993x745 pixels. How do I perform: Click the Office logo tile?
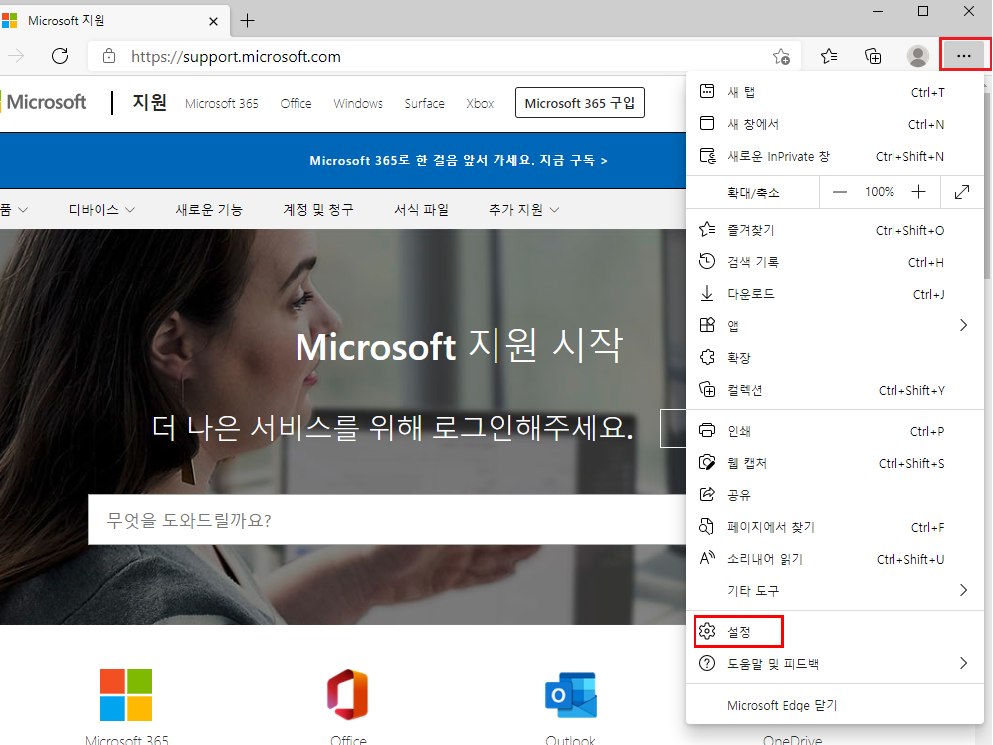click(x=348, y=694)
